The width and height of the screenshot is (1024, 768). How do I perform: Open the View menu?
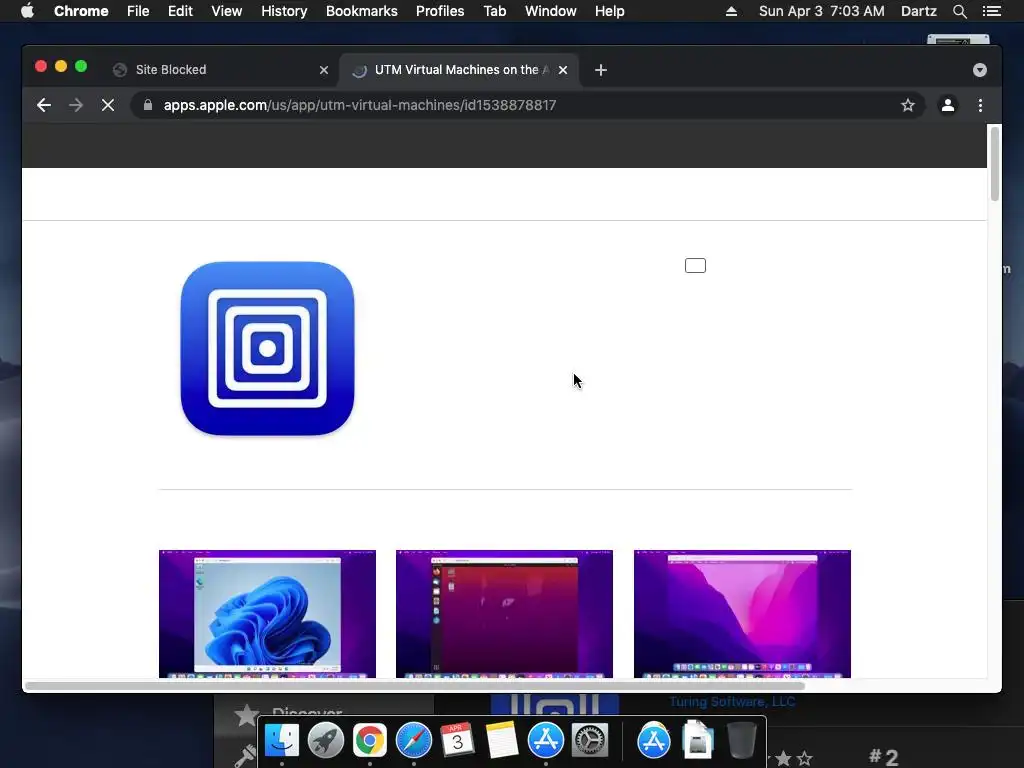tap(227, 11)
